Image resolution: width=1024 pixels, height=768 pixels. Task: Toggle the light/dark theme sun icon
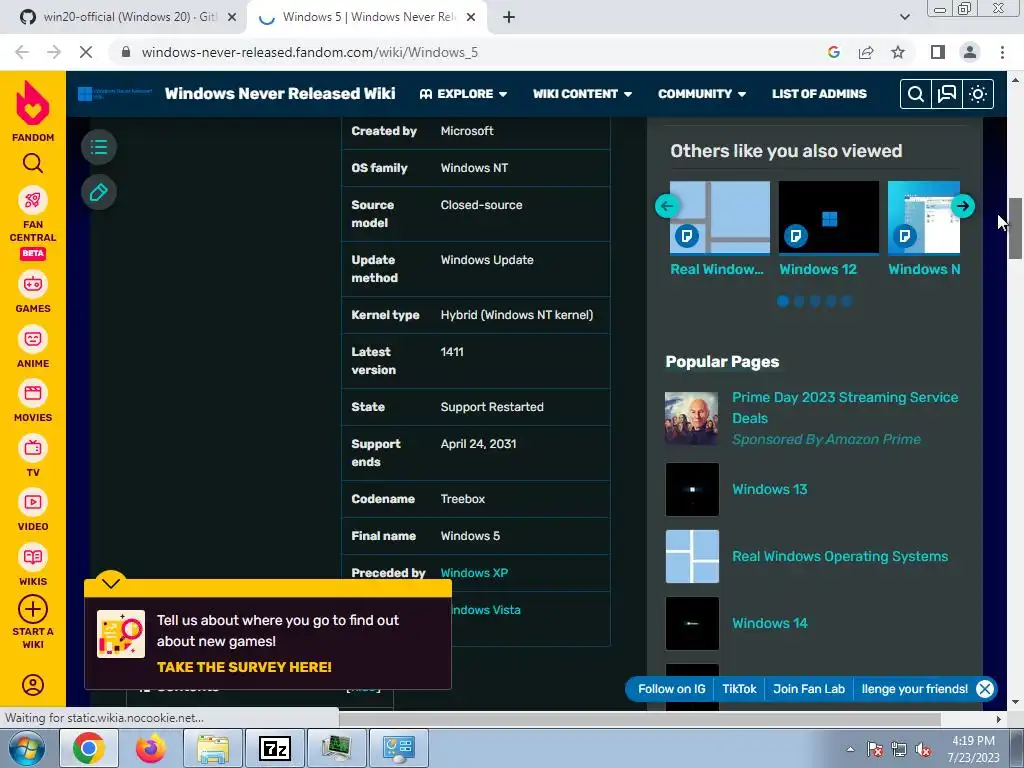[x=978, y=94]
